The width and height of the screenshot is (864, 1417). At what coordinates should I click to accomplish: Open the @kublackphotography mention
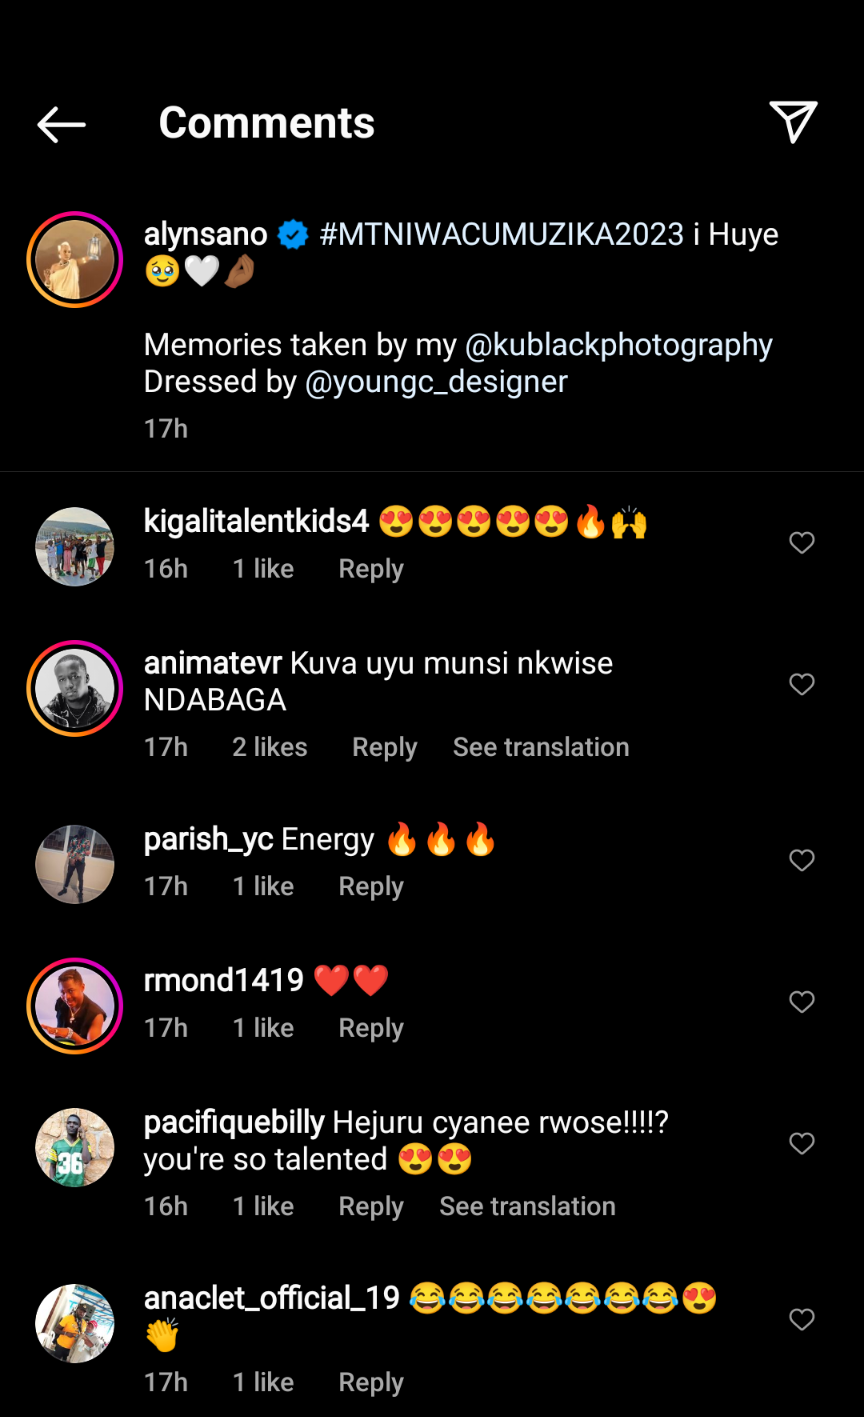click(619, 345)
